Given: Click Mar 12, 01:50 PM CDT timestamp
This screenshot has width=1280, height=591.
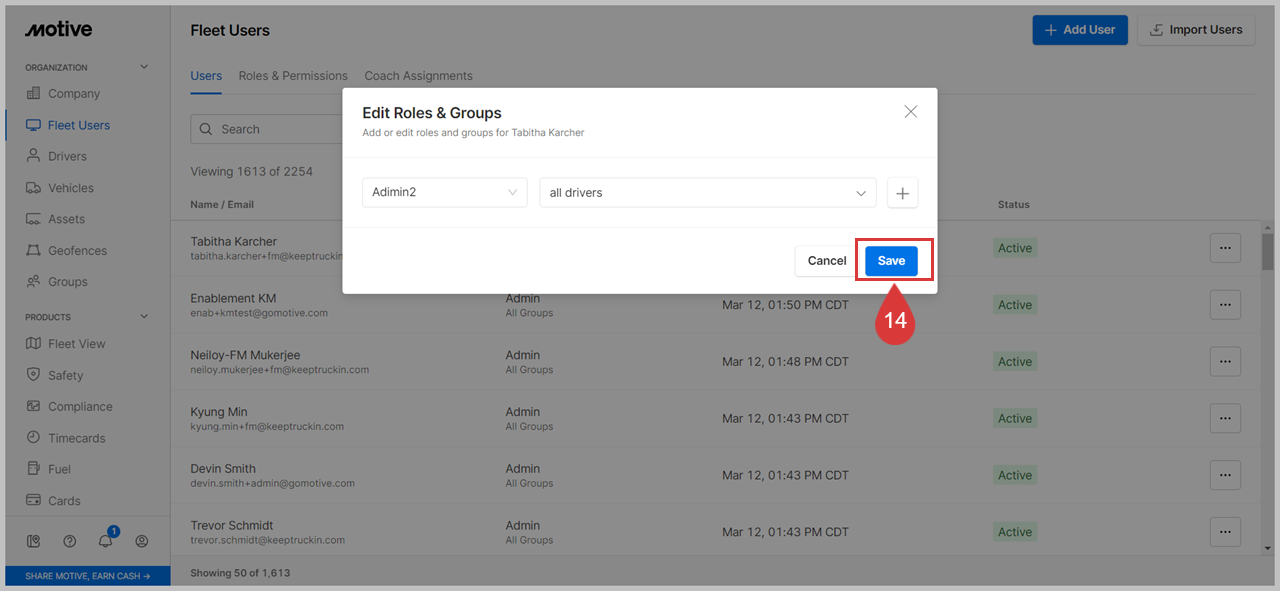Looking at the screenshot, I should pos(785,305).
